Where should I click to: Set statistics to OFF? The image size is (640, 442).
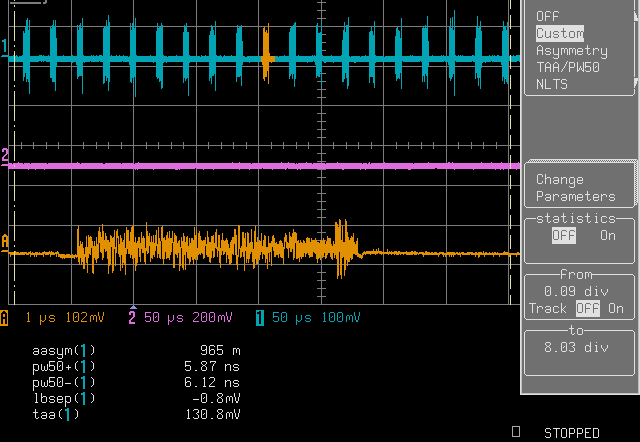(564, 235)
